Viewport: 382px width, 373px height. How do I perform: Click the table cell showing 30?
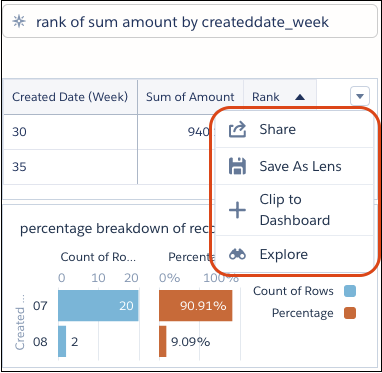click(70, 132)
